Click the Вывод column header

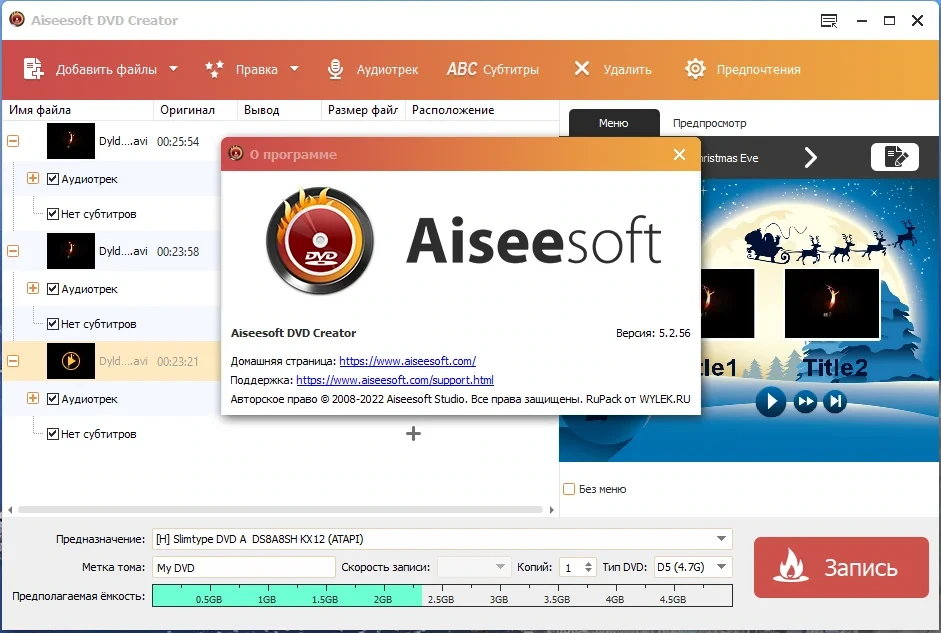(x=279, y=110)
